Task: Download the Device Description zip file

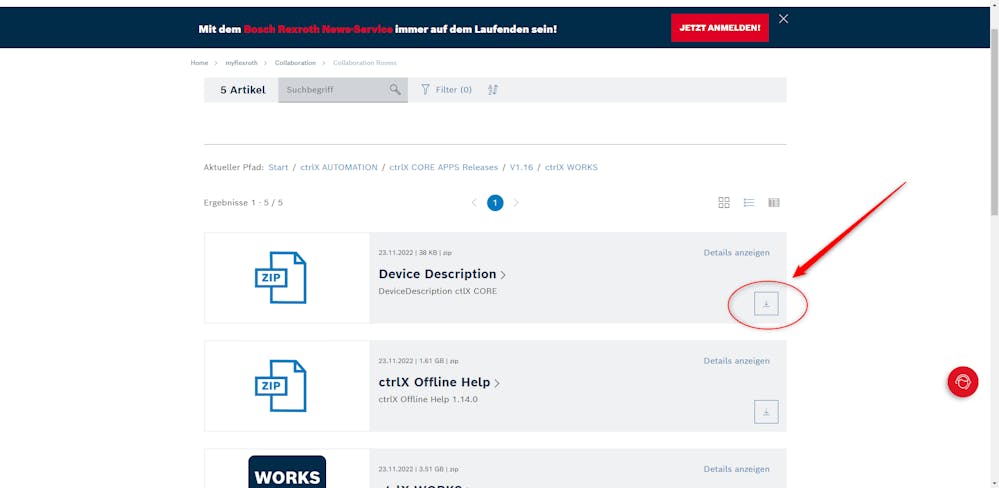Action: coord(766,304)
